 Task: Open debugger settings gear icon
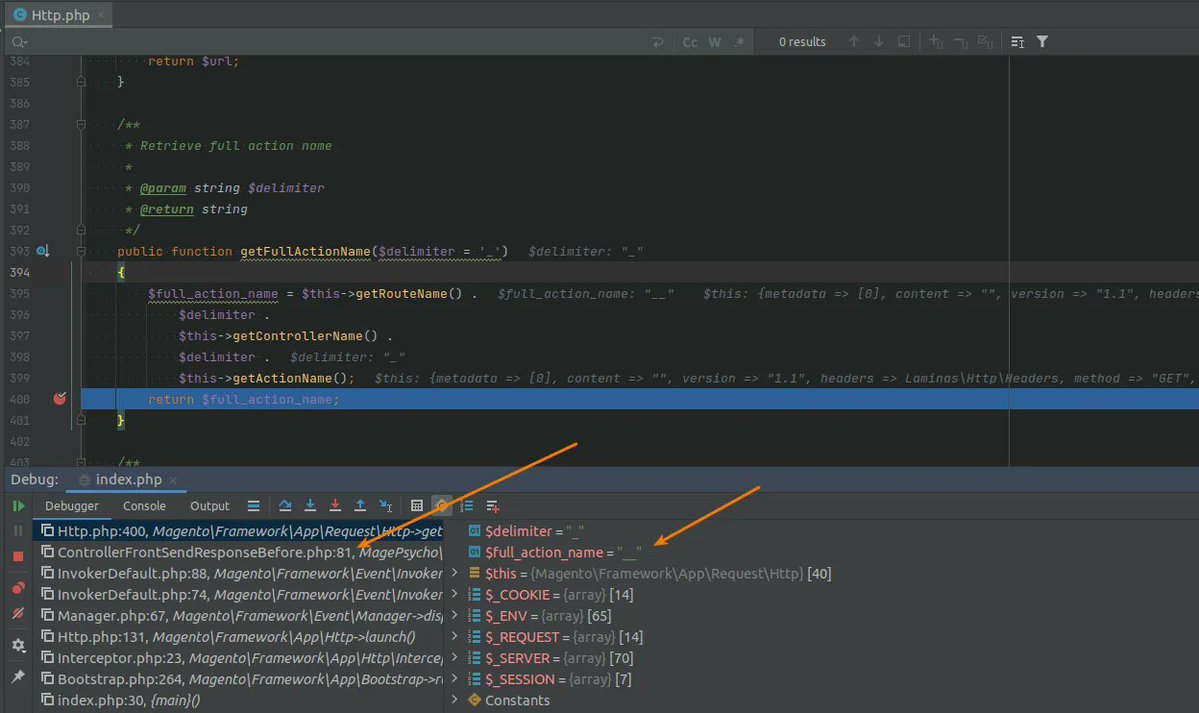point(18,646)
